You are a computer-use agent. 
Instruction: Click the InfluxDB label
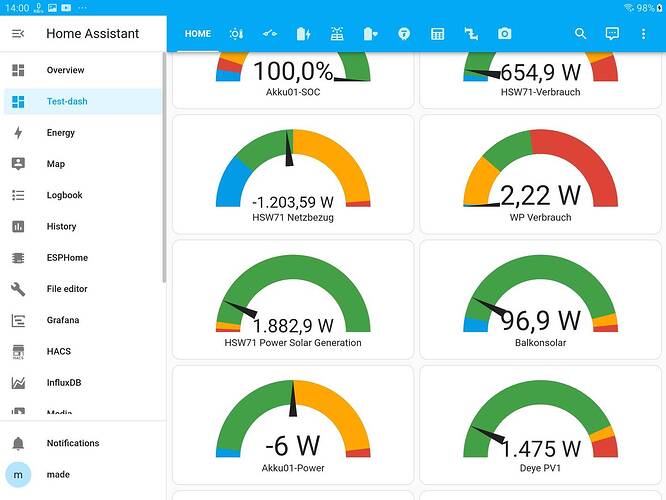[x=64, y=383]
